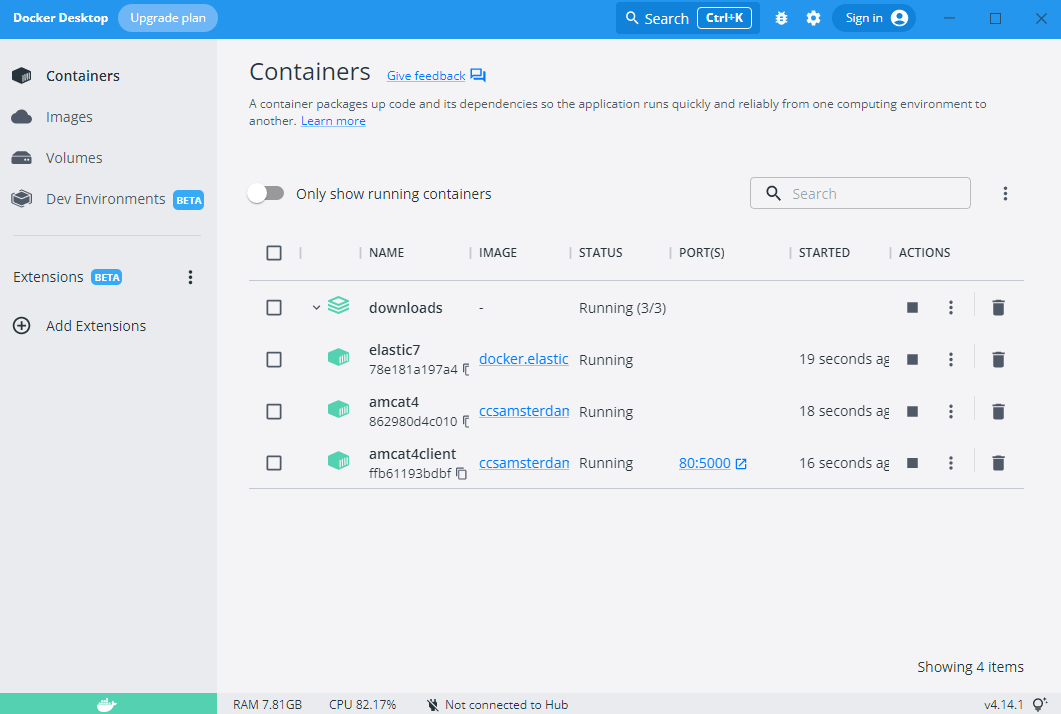The width and height of the screenshot is (1061, 714).
Task: Check the select-all checkbox in table header
Action: click(274, 253)
